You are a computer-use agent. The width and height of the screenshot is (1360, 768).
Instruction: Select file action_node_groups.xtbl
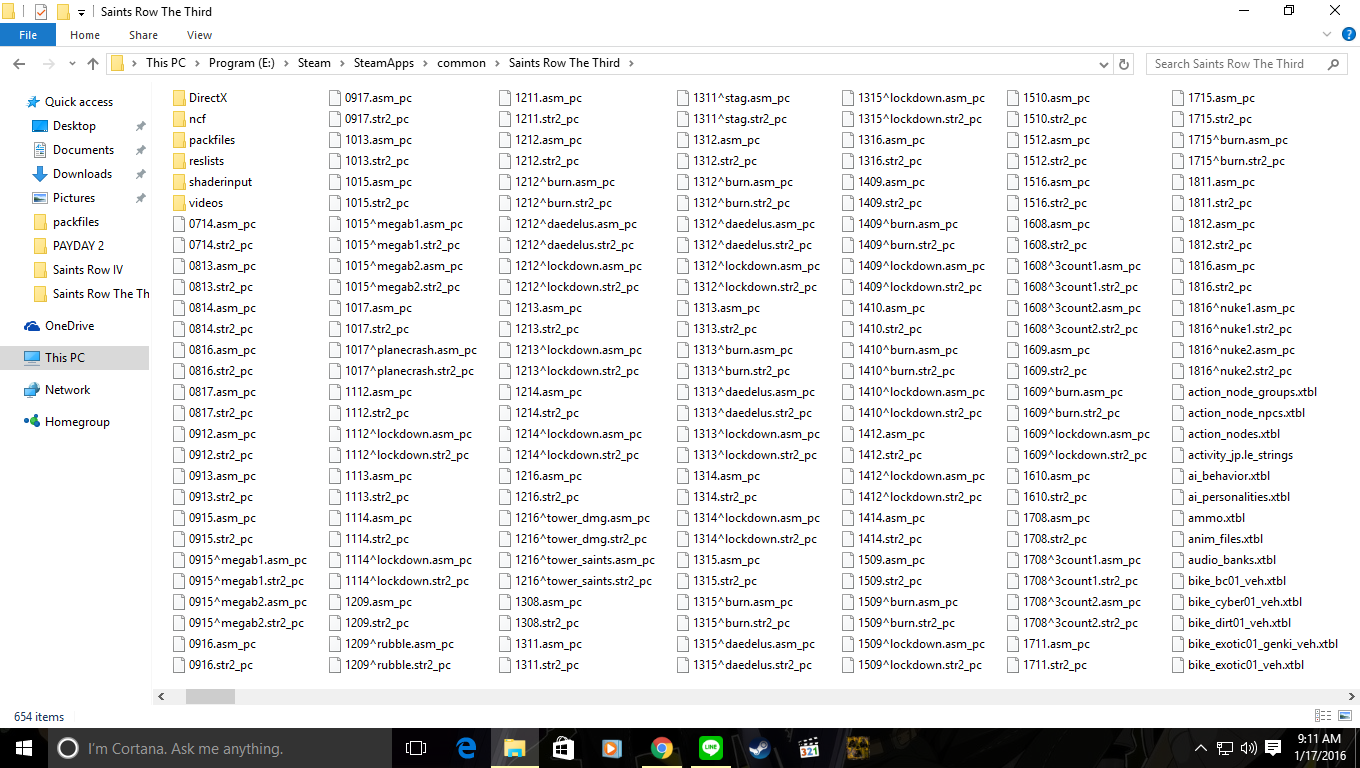coord(1243,392)
